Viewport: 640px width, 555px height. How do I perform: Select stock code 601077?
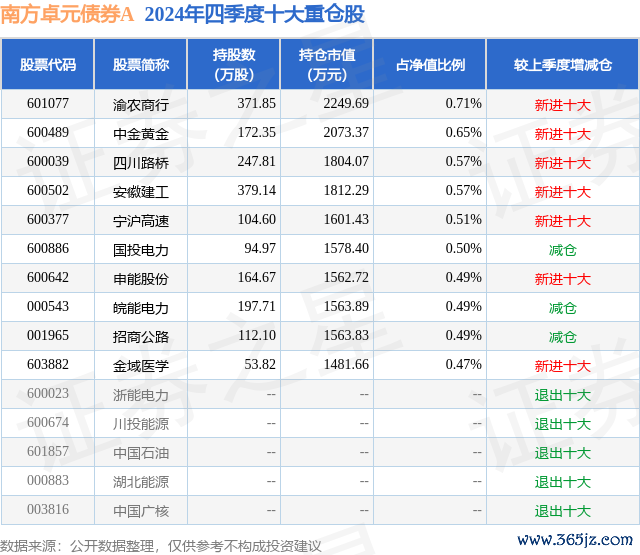tap(48, 104)
